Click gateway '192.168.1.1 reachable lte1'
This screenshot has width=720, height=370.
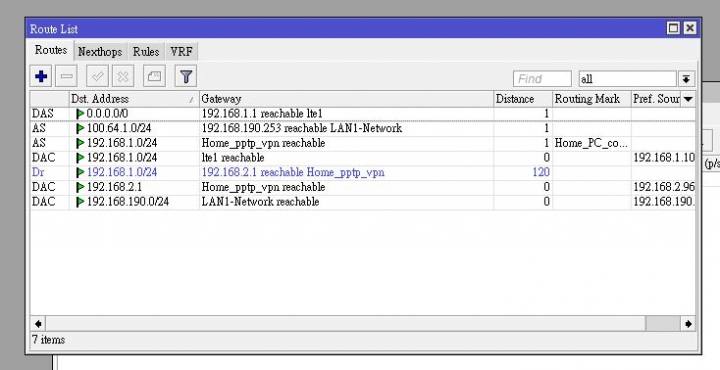pyautogui.click(x=262, y=113)
